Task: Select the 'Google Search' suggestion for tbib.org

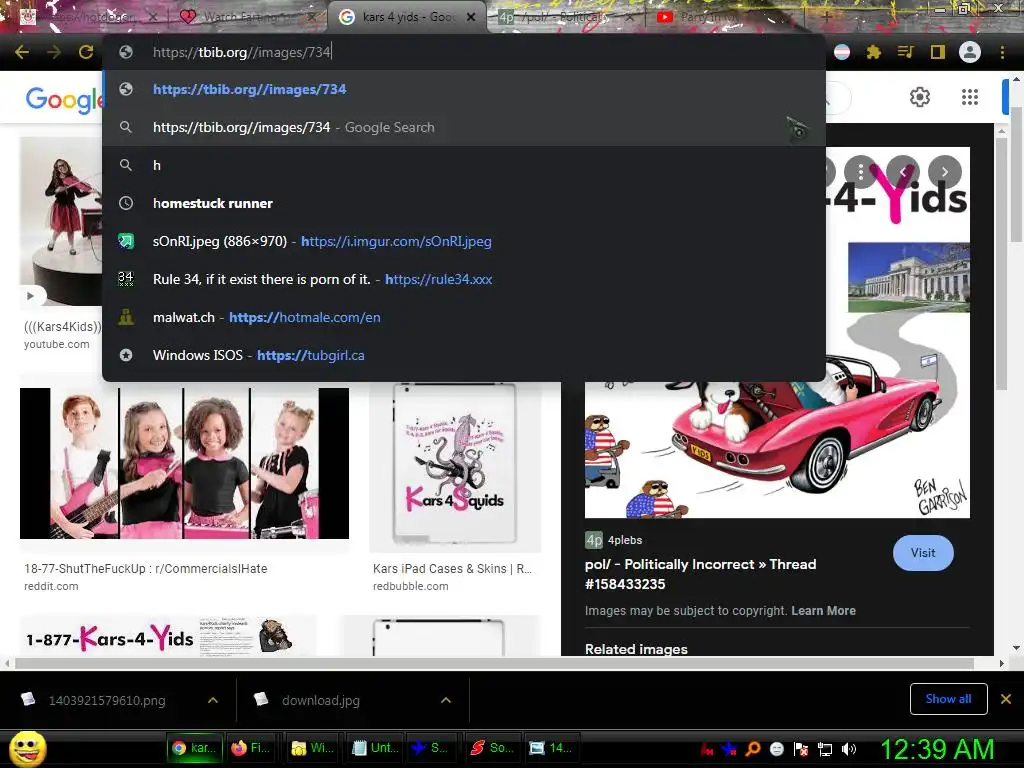Action: tap(464, 127)
